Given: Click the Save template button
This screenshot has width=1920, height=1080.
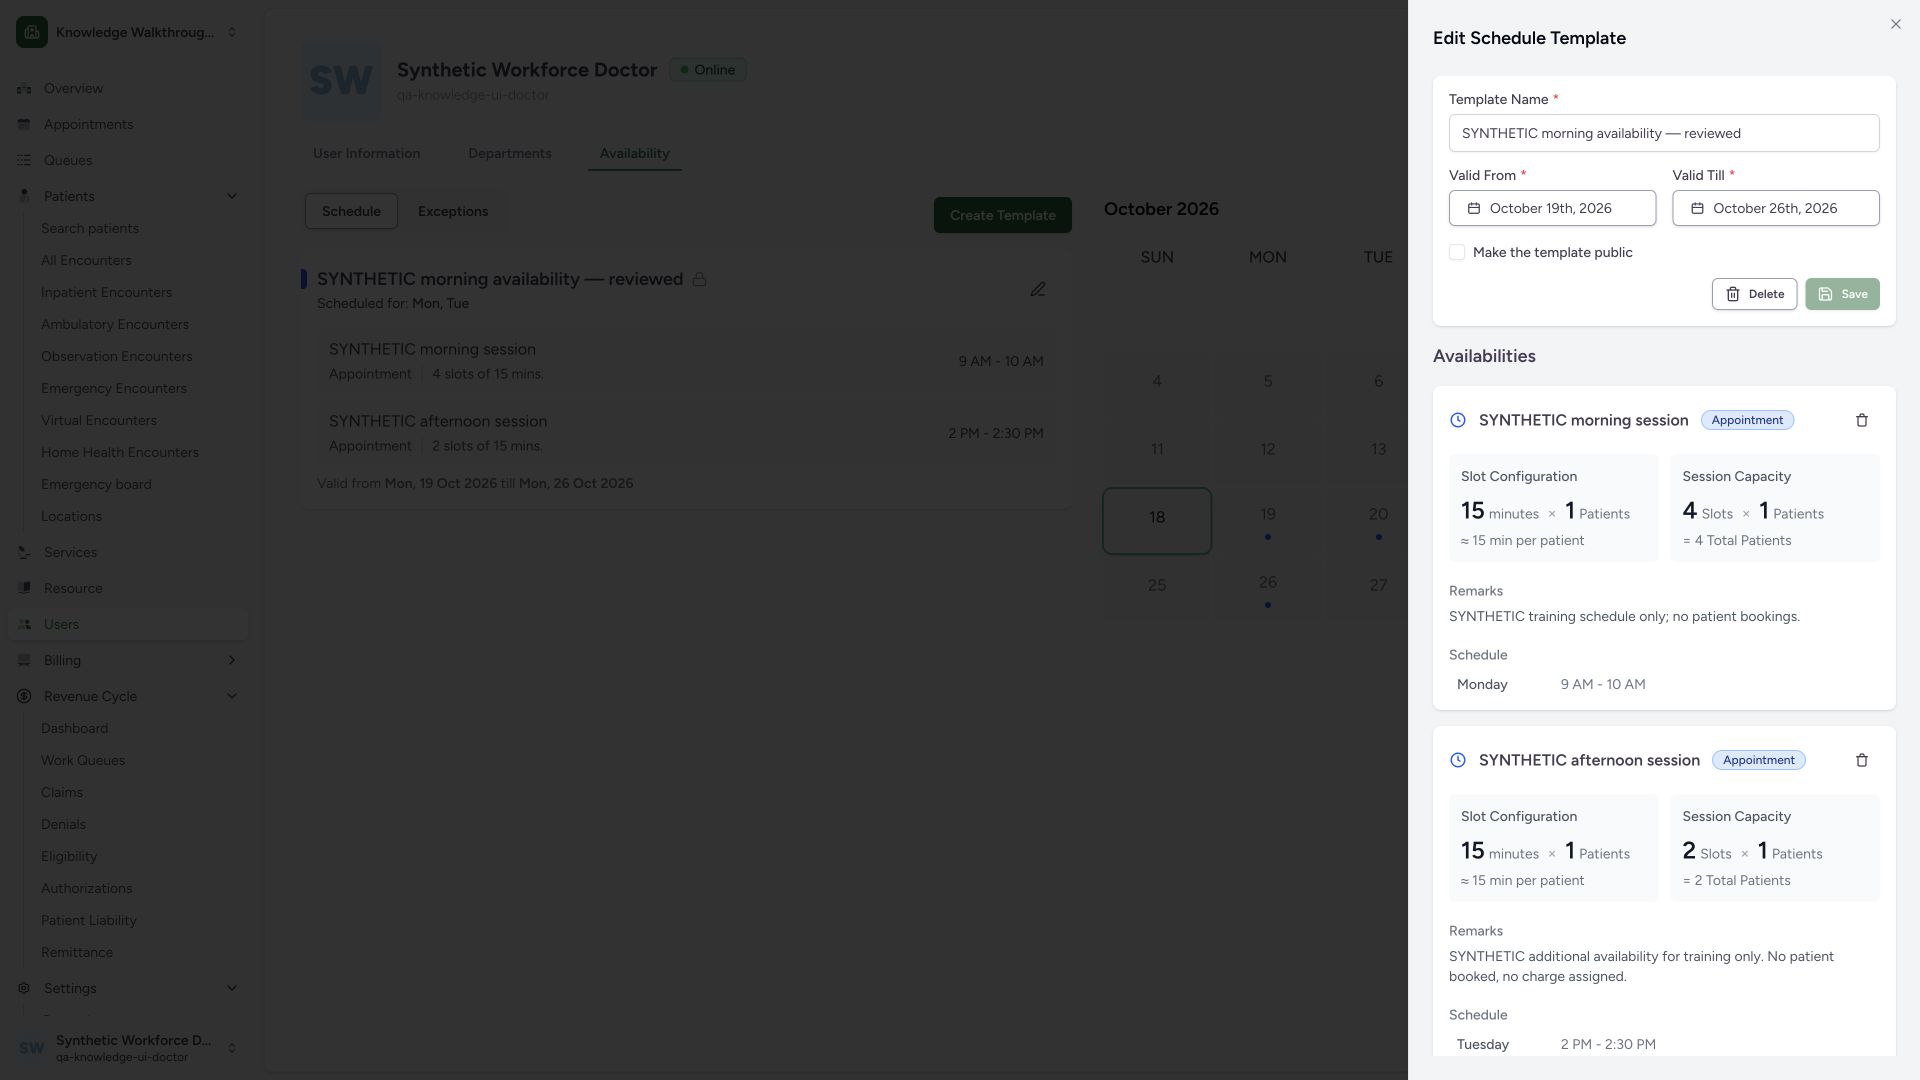Looking at the screenshot, I should pyautogui.click(x=1842, y=294).
